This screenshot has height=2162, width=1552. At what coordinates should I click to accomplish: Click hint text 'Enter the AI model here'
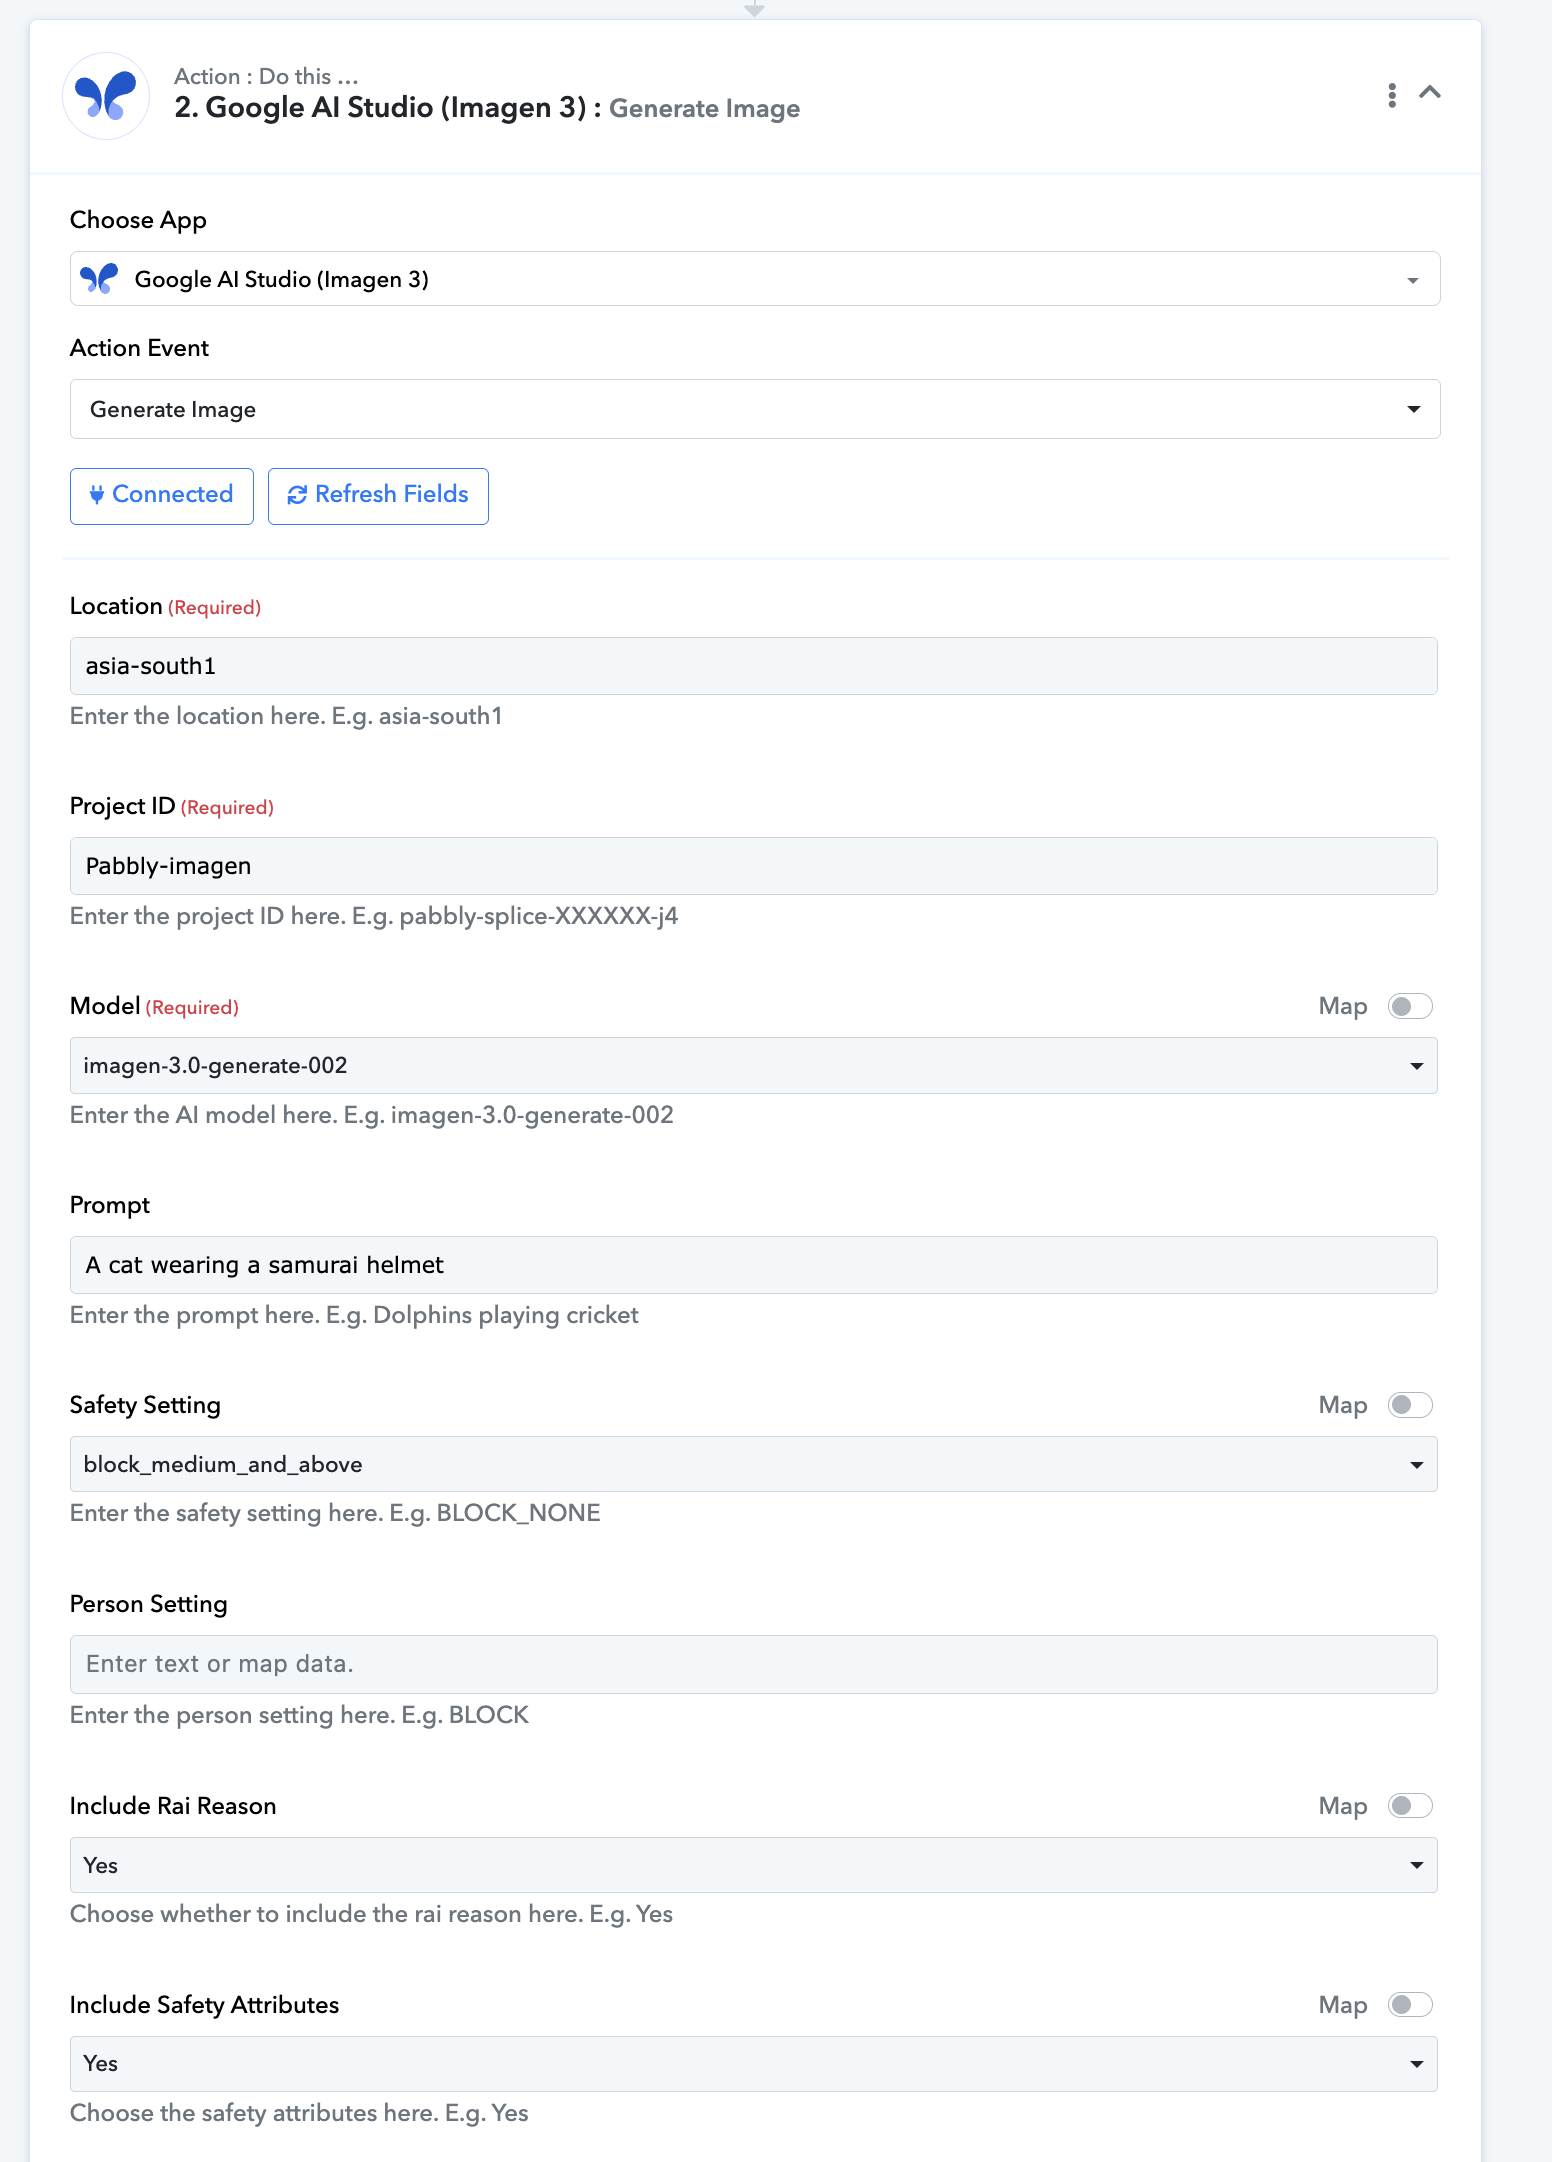tap(204, 1115)
